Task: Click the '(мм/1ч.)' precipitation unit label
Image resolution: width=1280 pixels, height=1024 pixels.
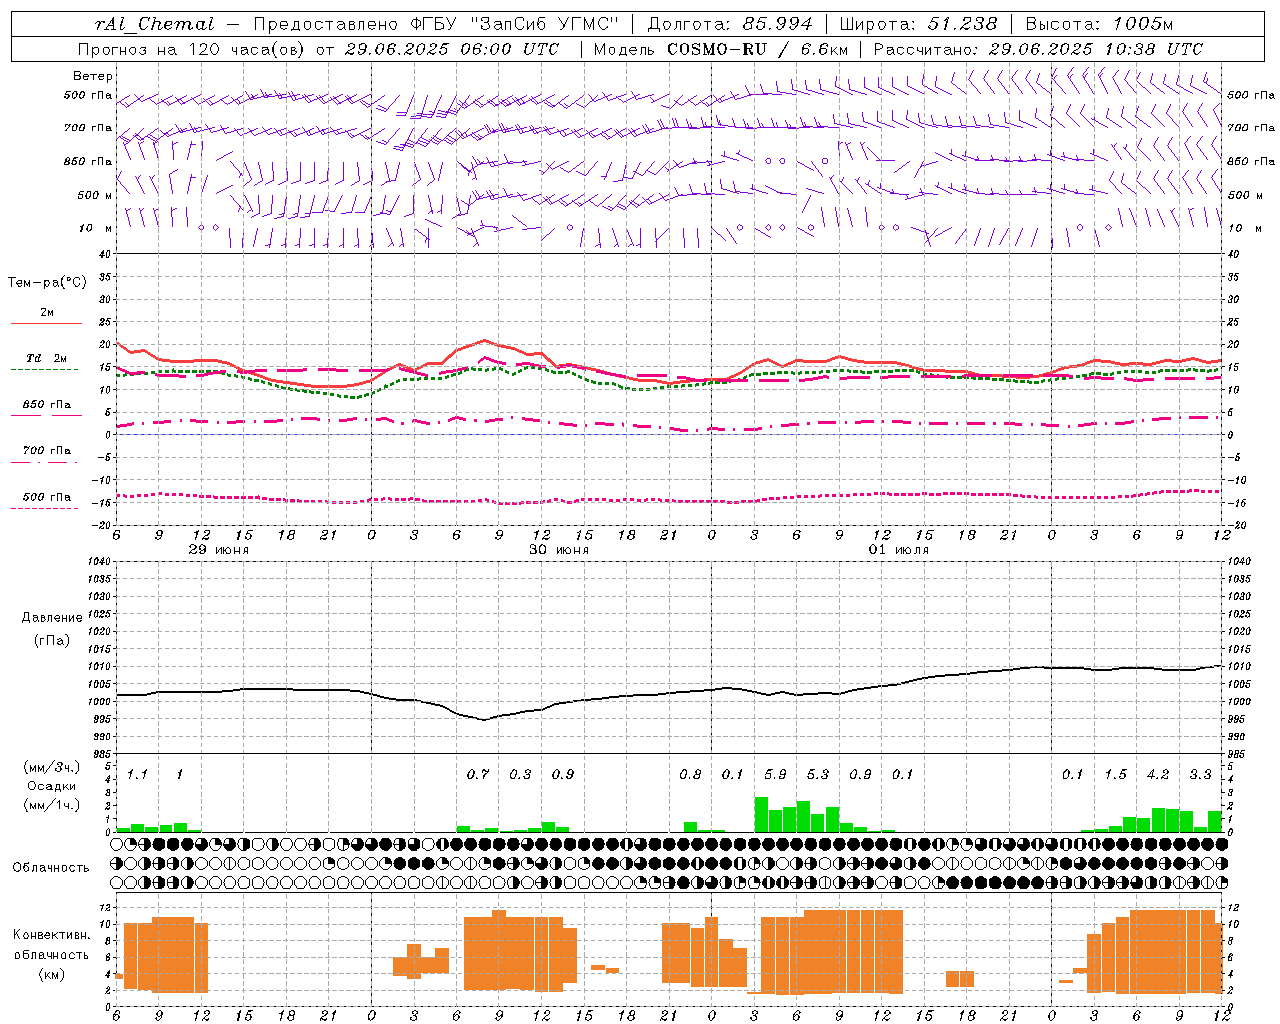Action: pyautogui.click(x=52, y=805)
